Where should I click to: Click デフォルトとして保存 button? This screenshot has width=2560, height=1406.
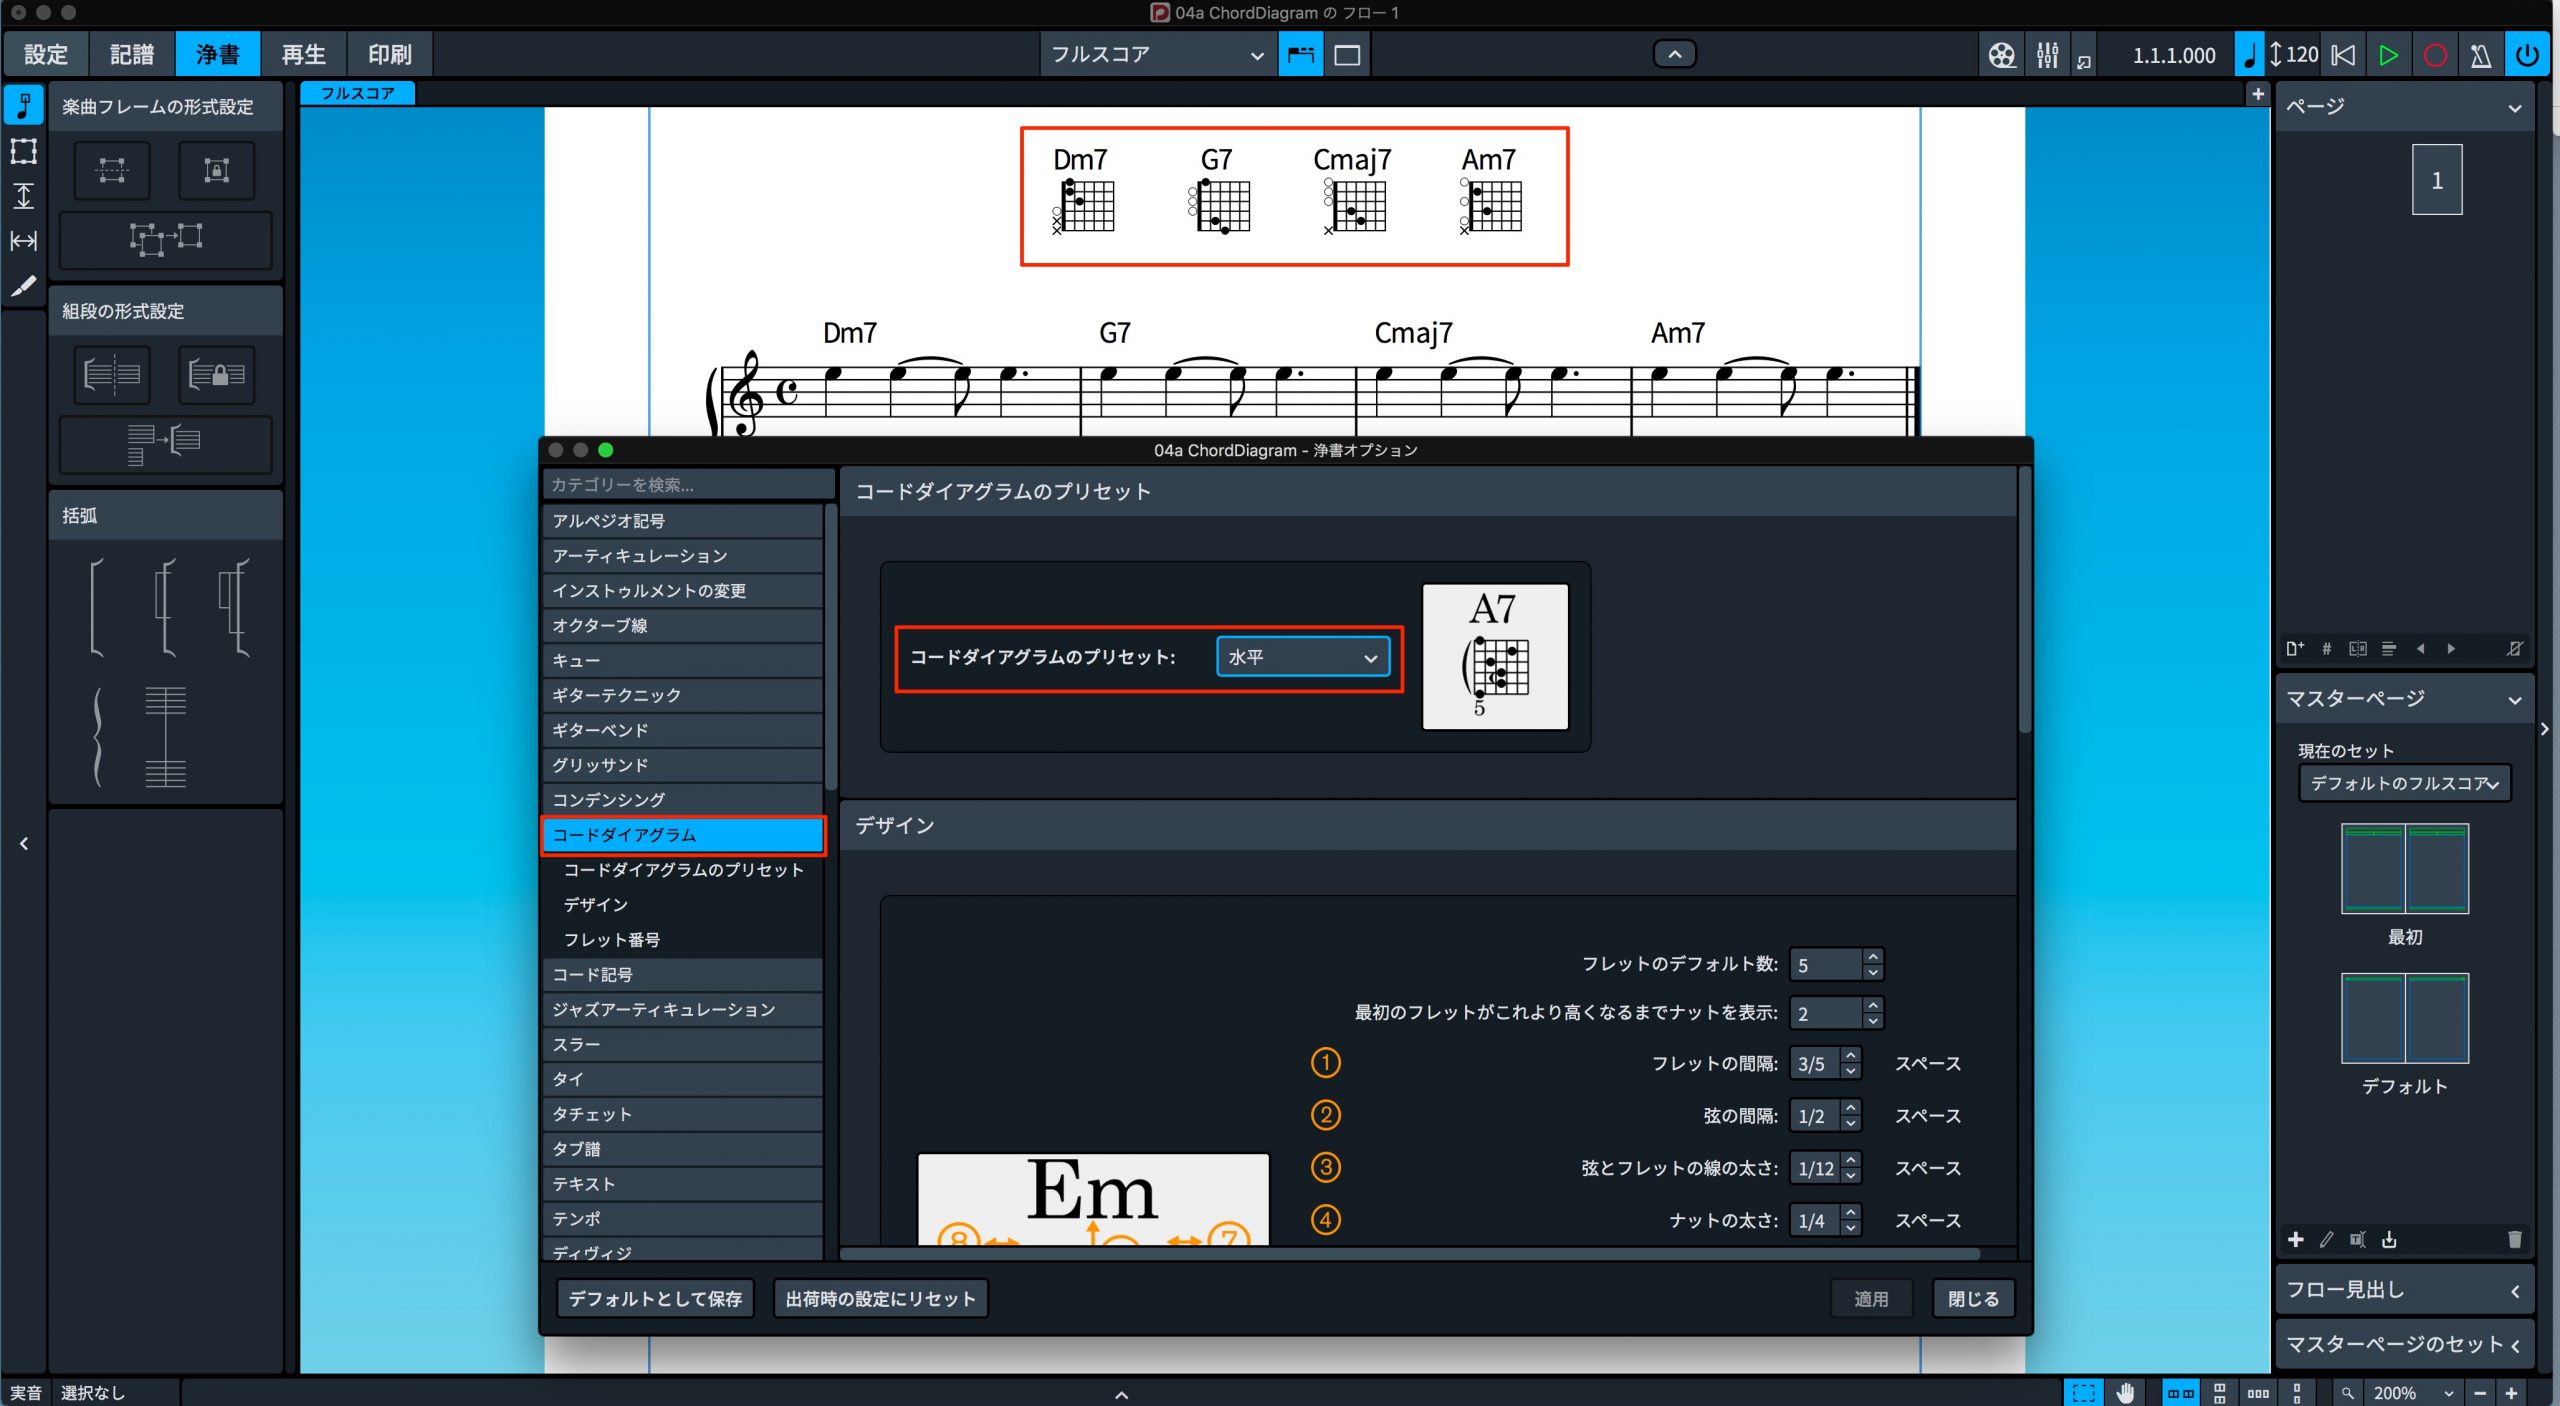(655, 1298)
